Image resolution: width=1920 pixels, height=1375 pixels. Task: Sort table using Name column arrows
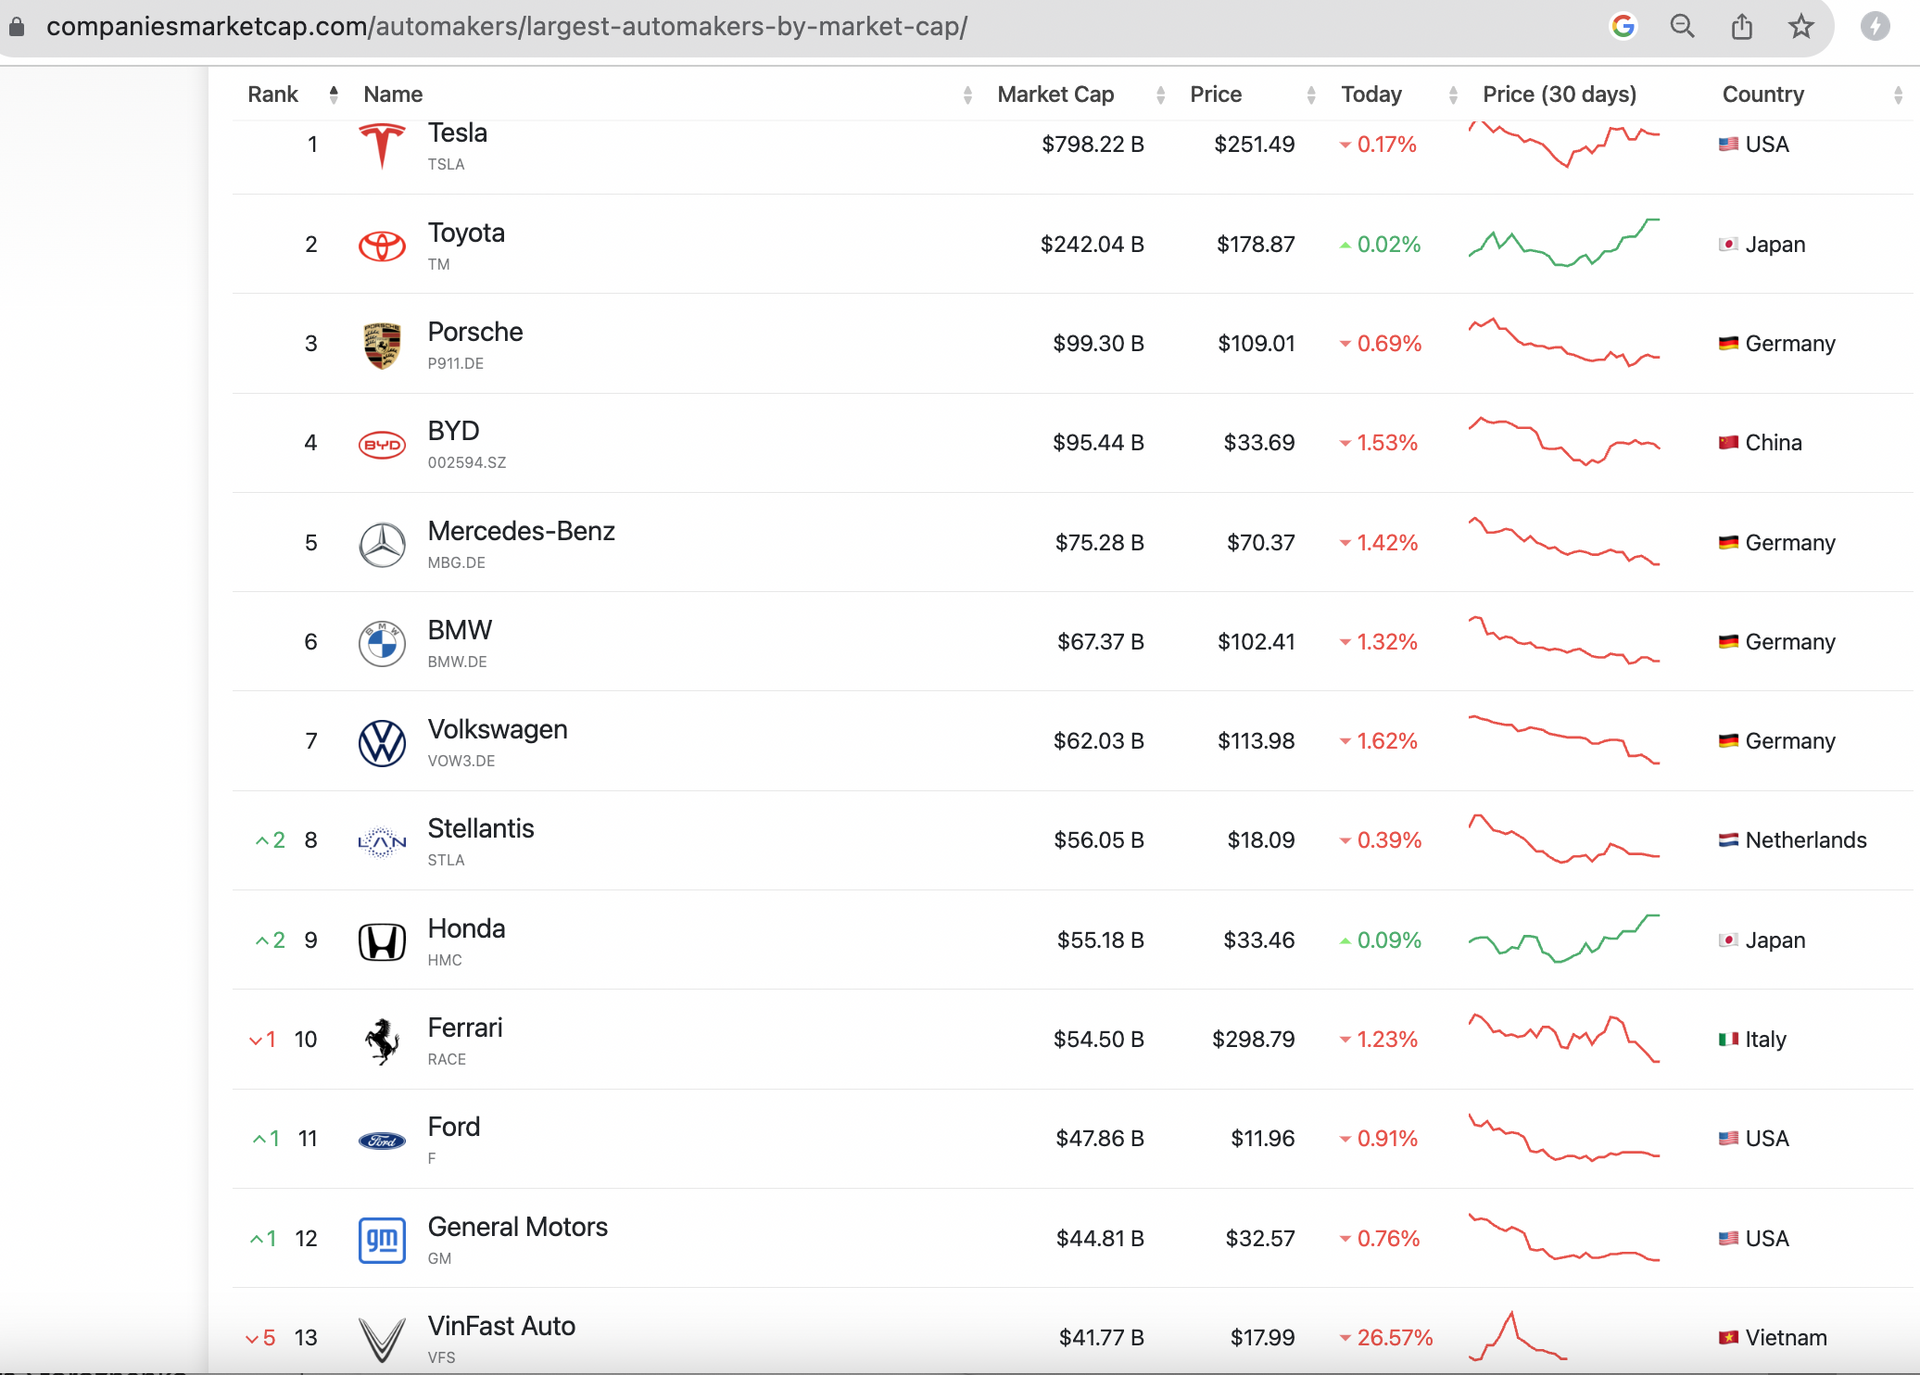[967, 94]
